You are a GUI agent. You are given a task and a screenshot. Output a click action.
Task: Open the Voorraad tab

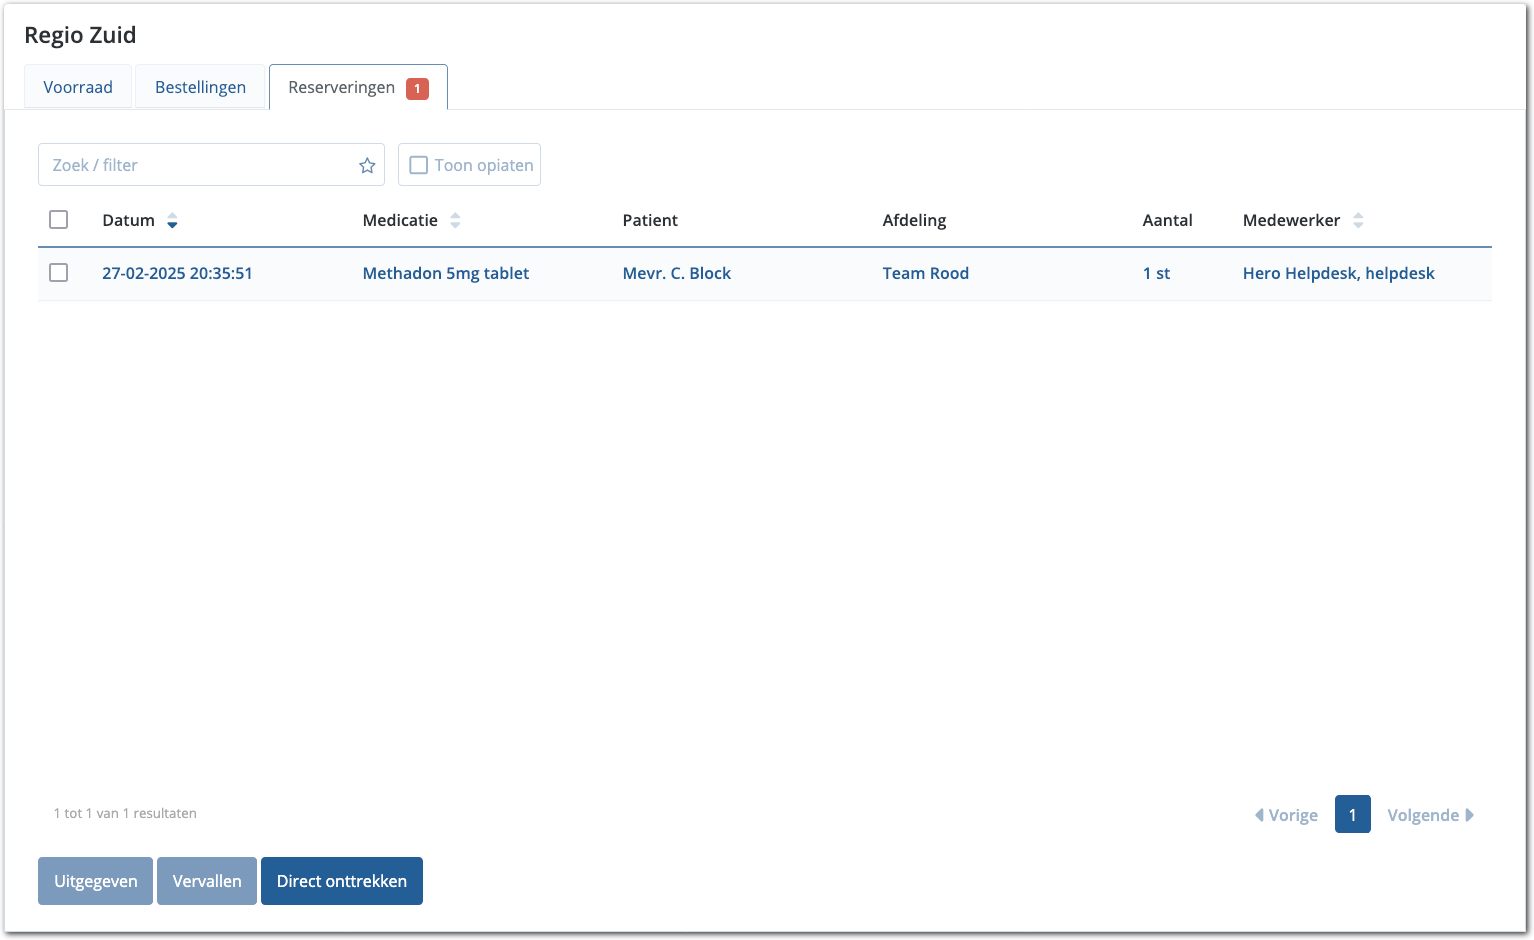[78, 87]
